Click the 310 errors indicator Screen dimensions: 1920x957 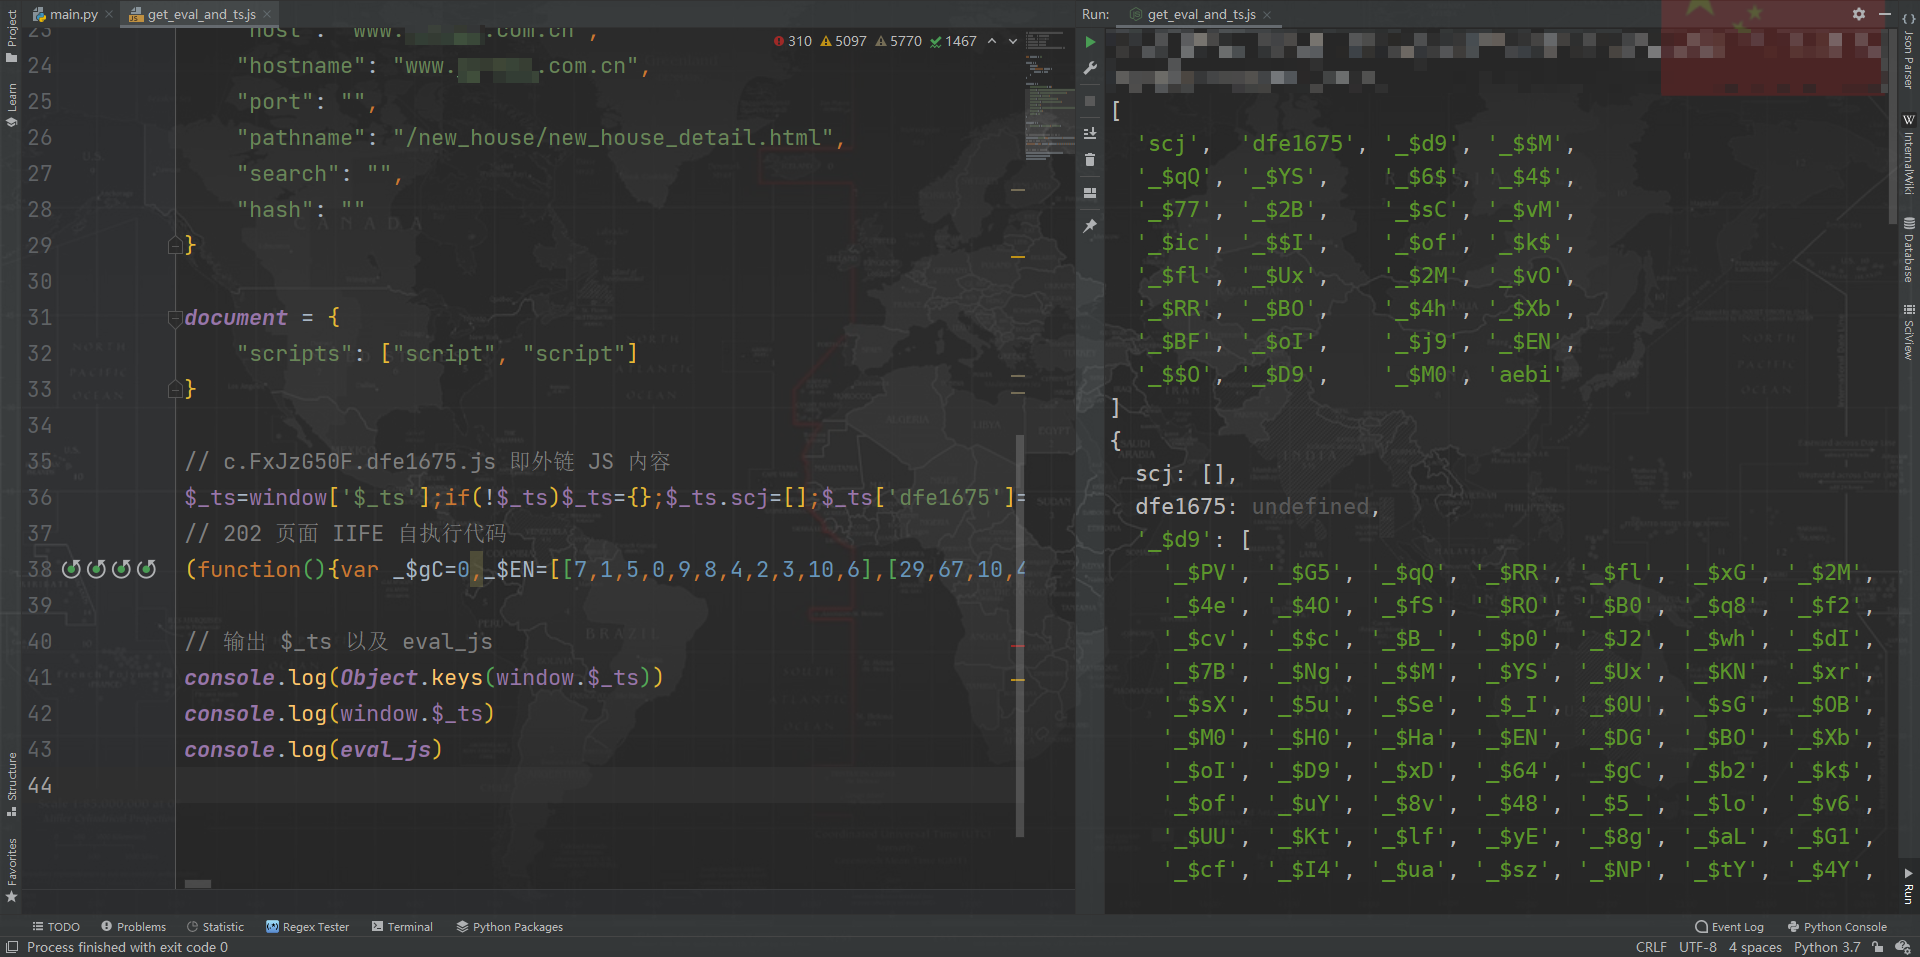point(792,41)
